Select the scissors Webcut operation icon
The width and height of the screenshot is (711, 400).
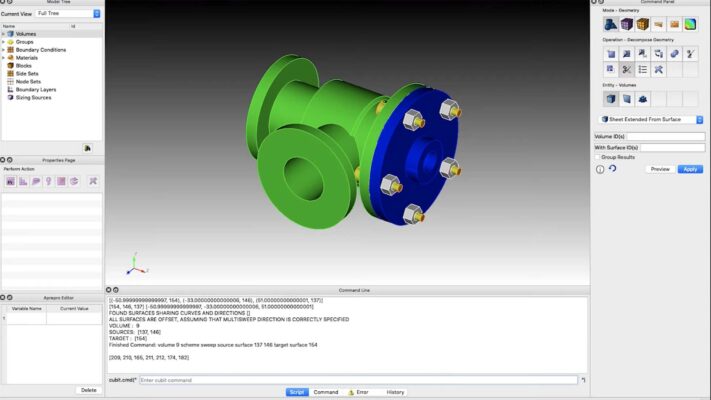pyautogui.click(x=626, y=69)
